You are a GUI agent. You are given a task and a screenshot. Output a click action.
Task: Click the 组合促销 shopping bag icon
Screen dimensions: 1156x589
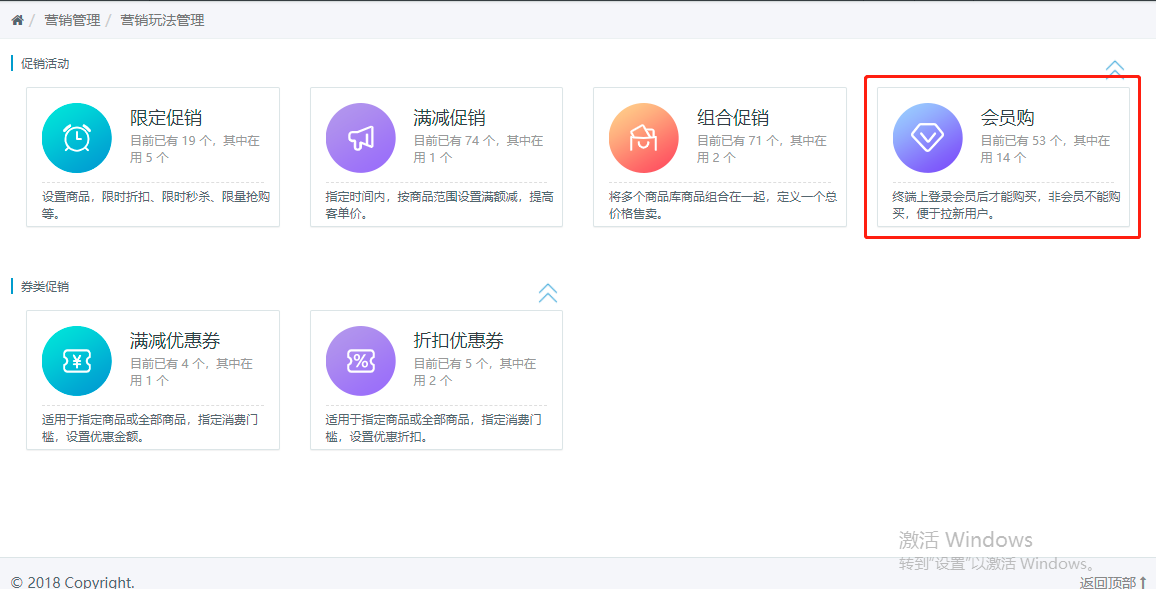pos(644,138)
